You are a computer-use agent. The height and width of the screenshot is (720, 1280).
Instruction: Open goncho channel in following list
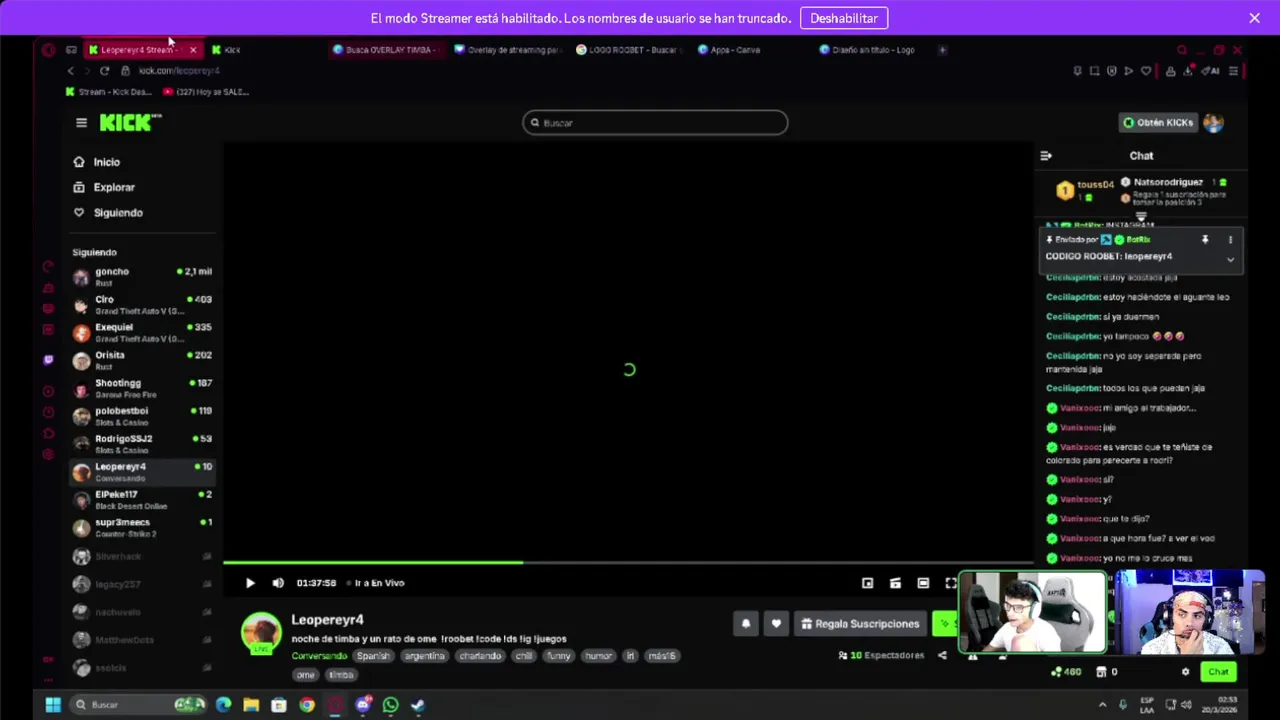pos(142,277)
